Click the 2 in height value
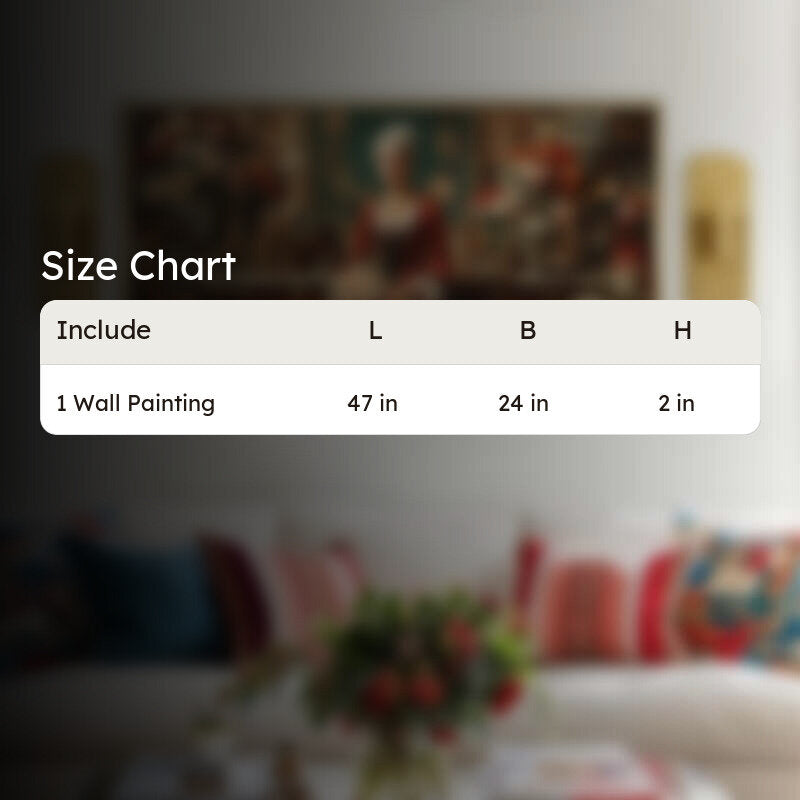Screen dimensions: 800x800 tap(677, 403)
